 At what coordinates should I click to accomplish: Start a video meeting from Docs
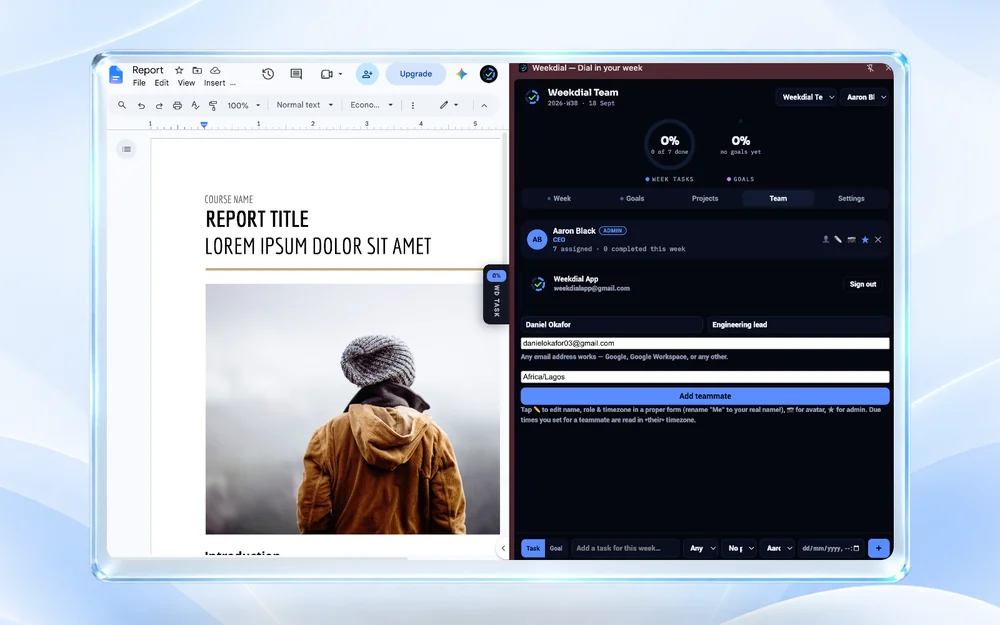pyautogui.click(x=327, y=74)
